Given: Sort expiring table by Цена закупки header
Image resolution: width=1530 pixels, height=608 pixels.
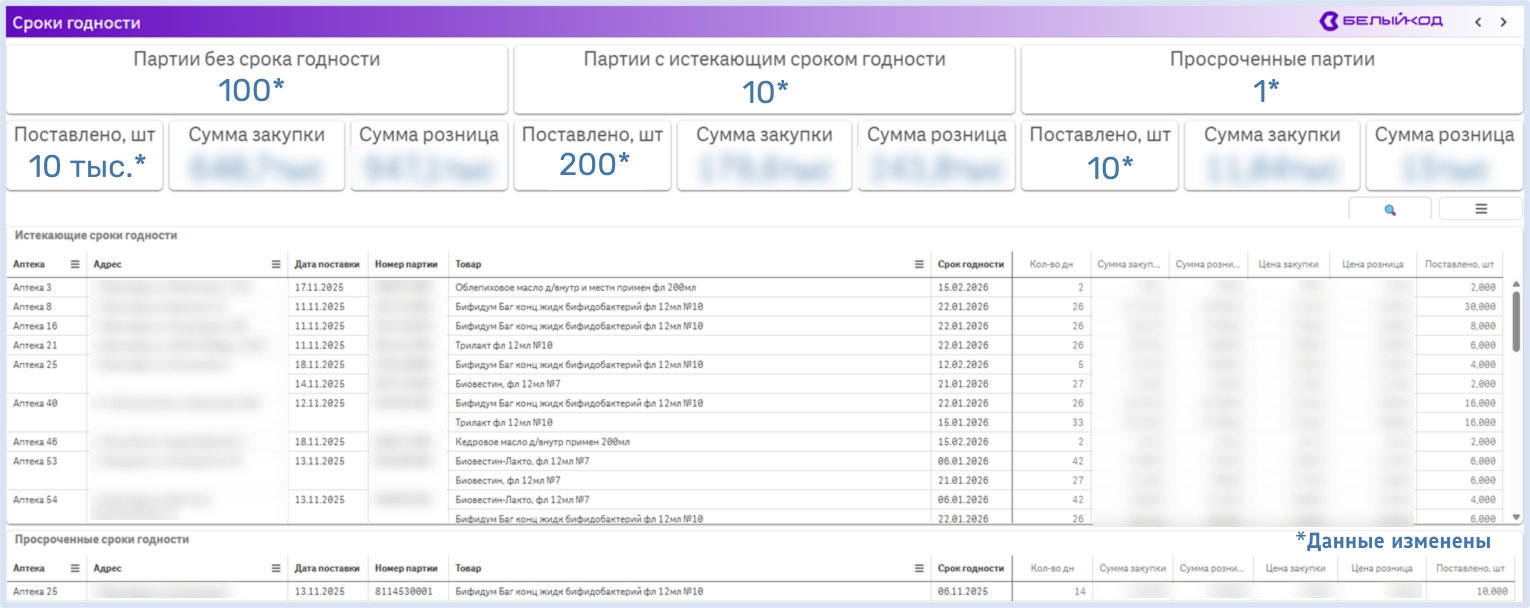Looking at the screenshot, I should click(1288, 264).
